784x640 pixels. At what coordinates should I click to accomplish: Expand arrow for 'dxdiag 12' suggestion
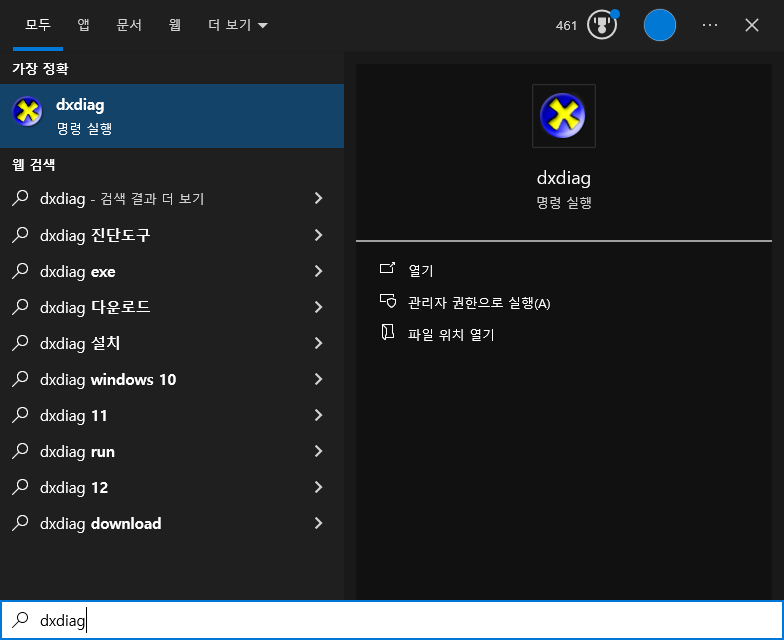point(318,486)
